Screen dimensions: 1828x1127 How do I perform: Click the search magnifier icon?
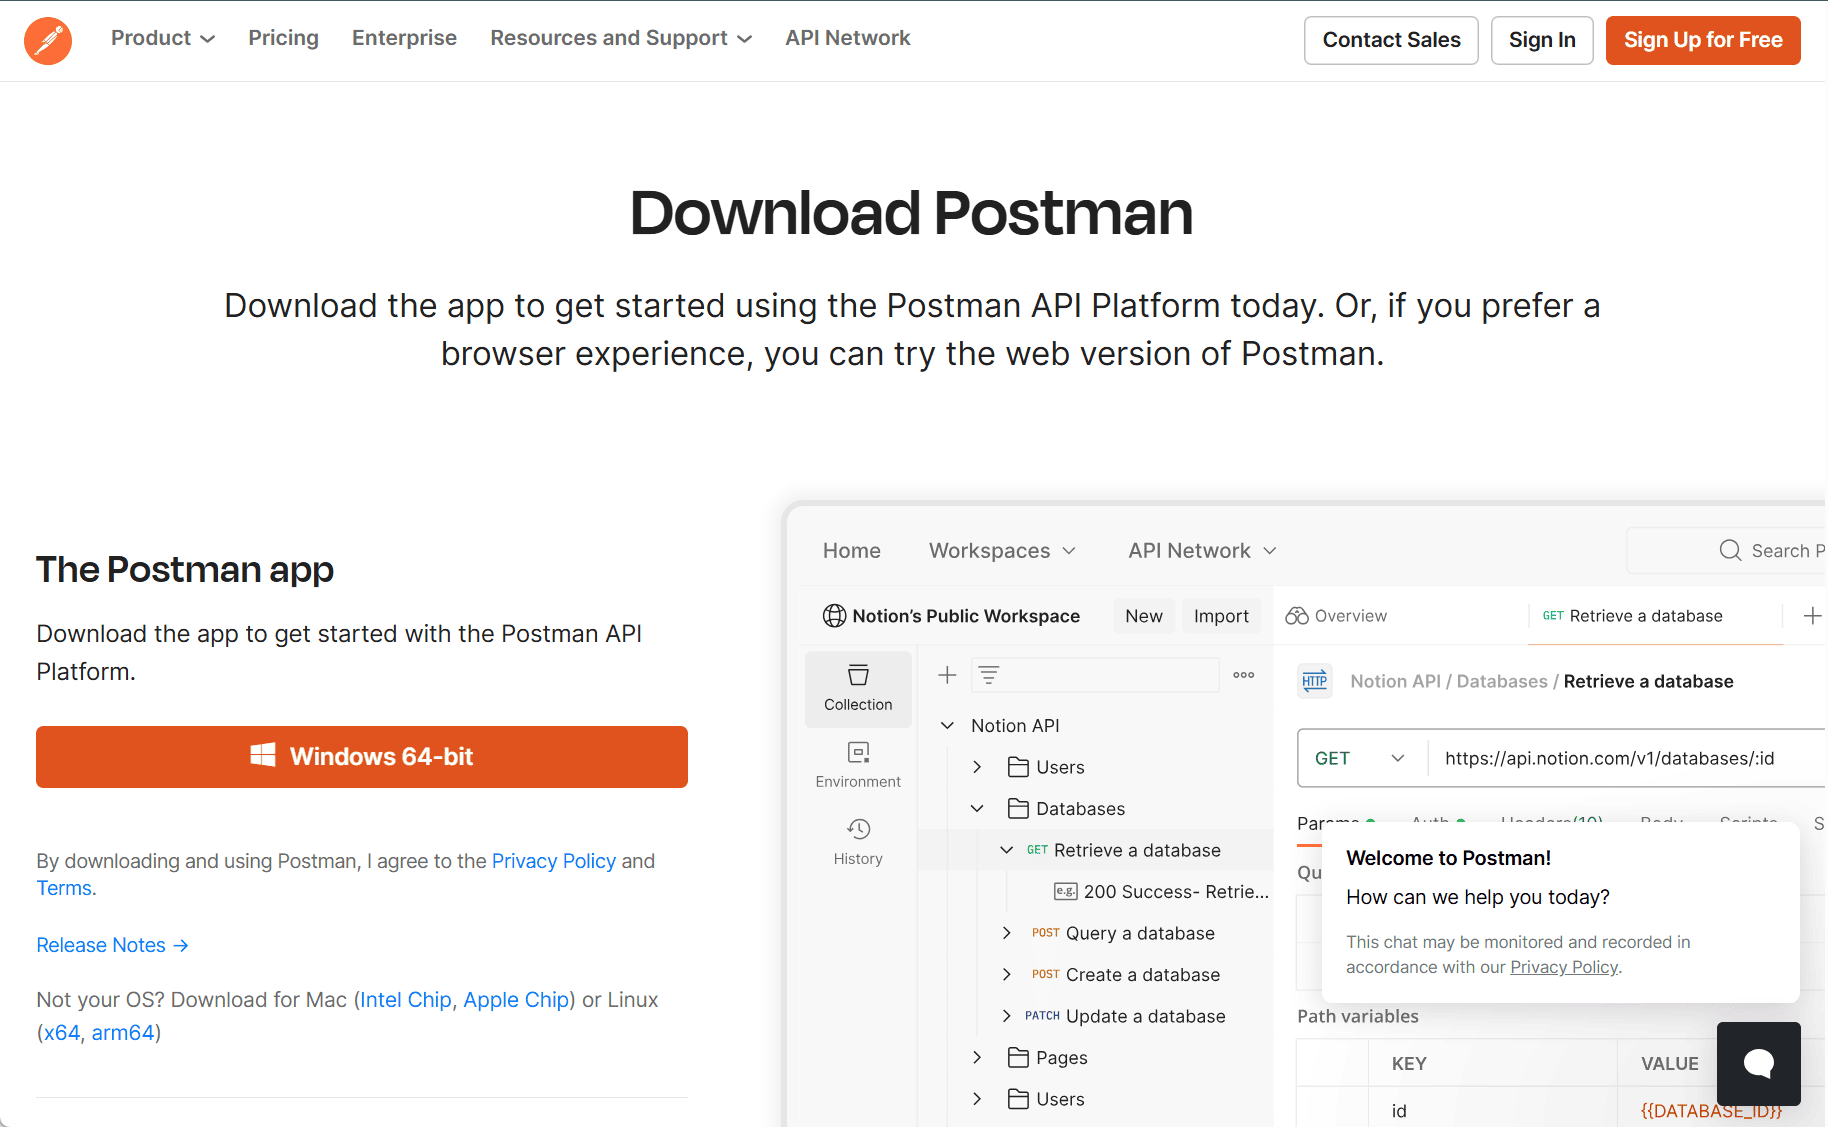[x=1729, y=550]
